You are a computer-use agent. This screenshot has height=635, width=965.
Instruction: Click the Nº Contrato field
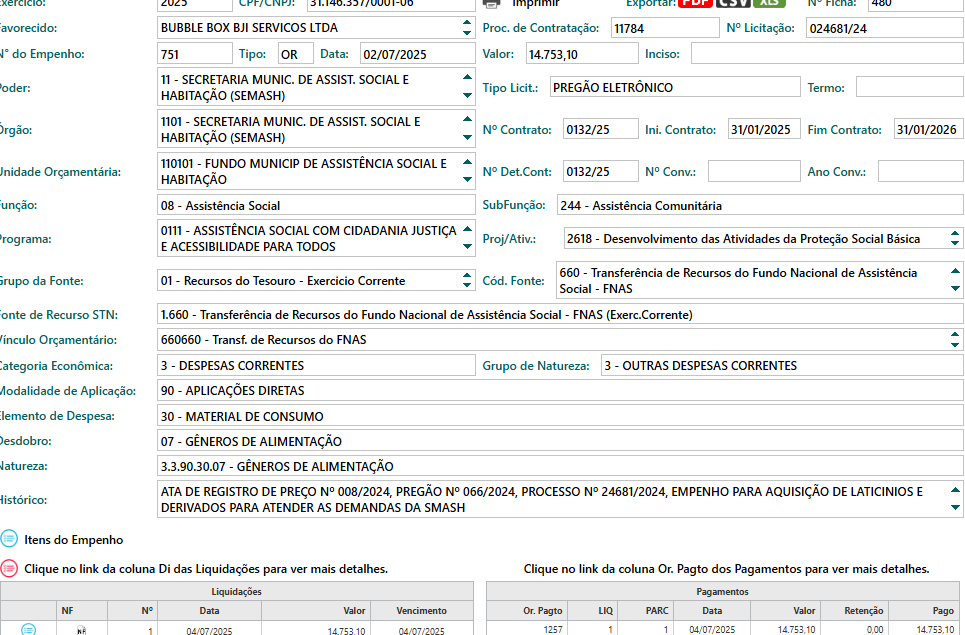click(600, 130)
